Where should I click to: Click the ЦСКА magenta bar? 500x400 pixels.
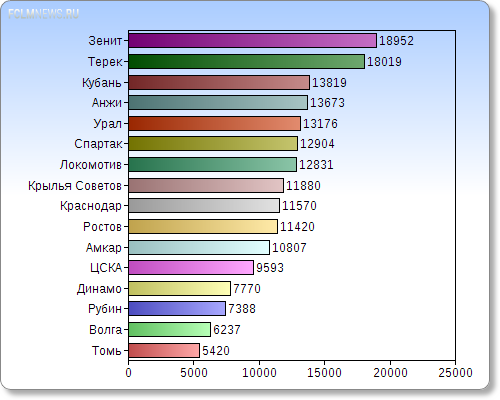191,268
